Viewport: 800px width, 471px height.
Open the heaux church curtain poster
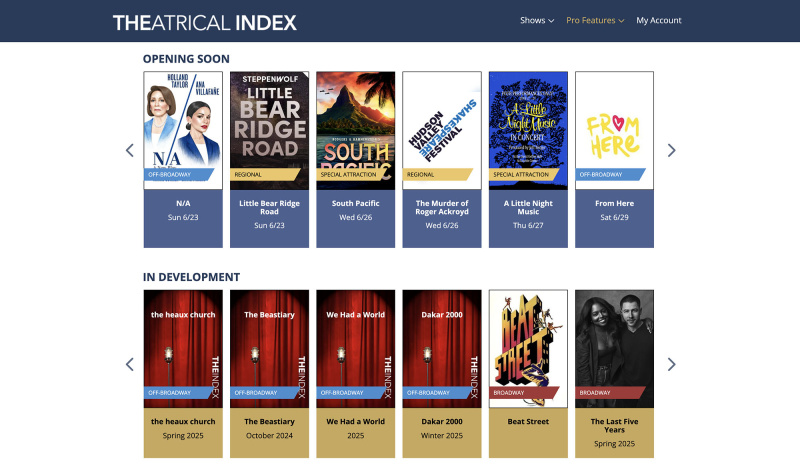(183, 349)
